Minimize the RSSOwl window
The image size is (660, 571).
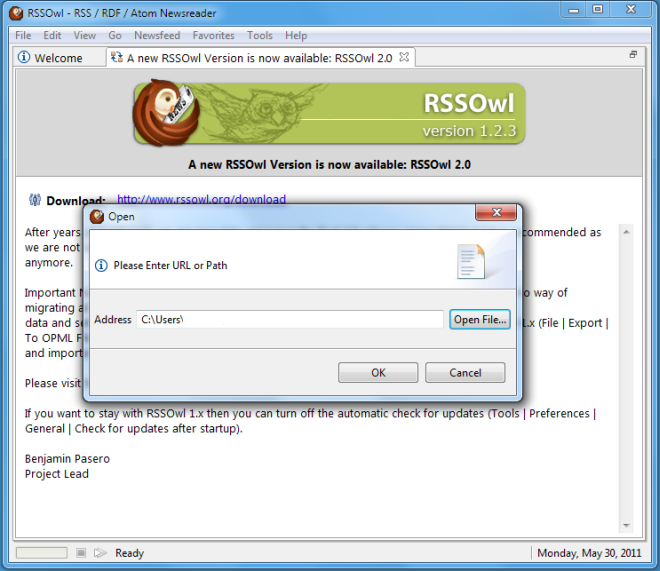pos(574,10)
